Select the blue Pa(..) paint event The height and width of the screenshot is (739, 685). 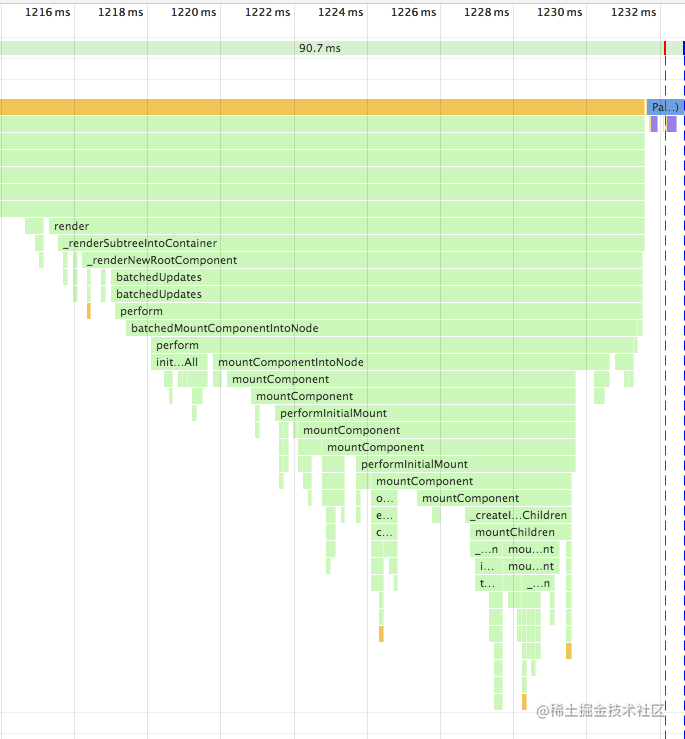coord(665,107)
